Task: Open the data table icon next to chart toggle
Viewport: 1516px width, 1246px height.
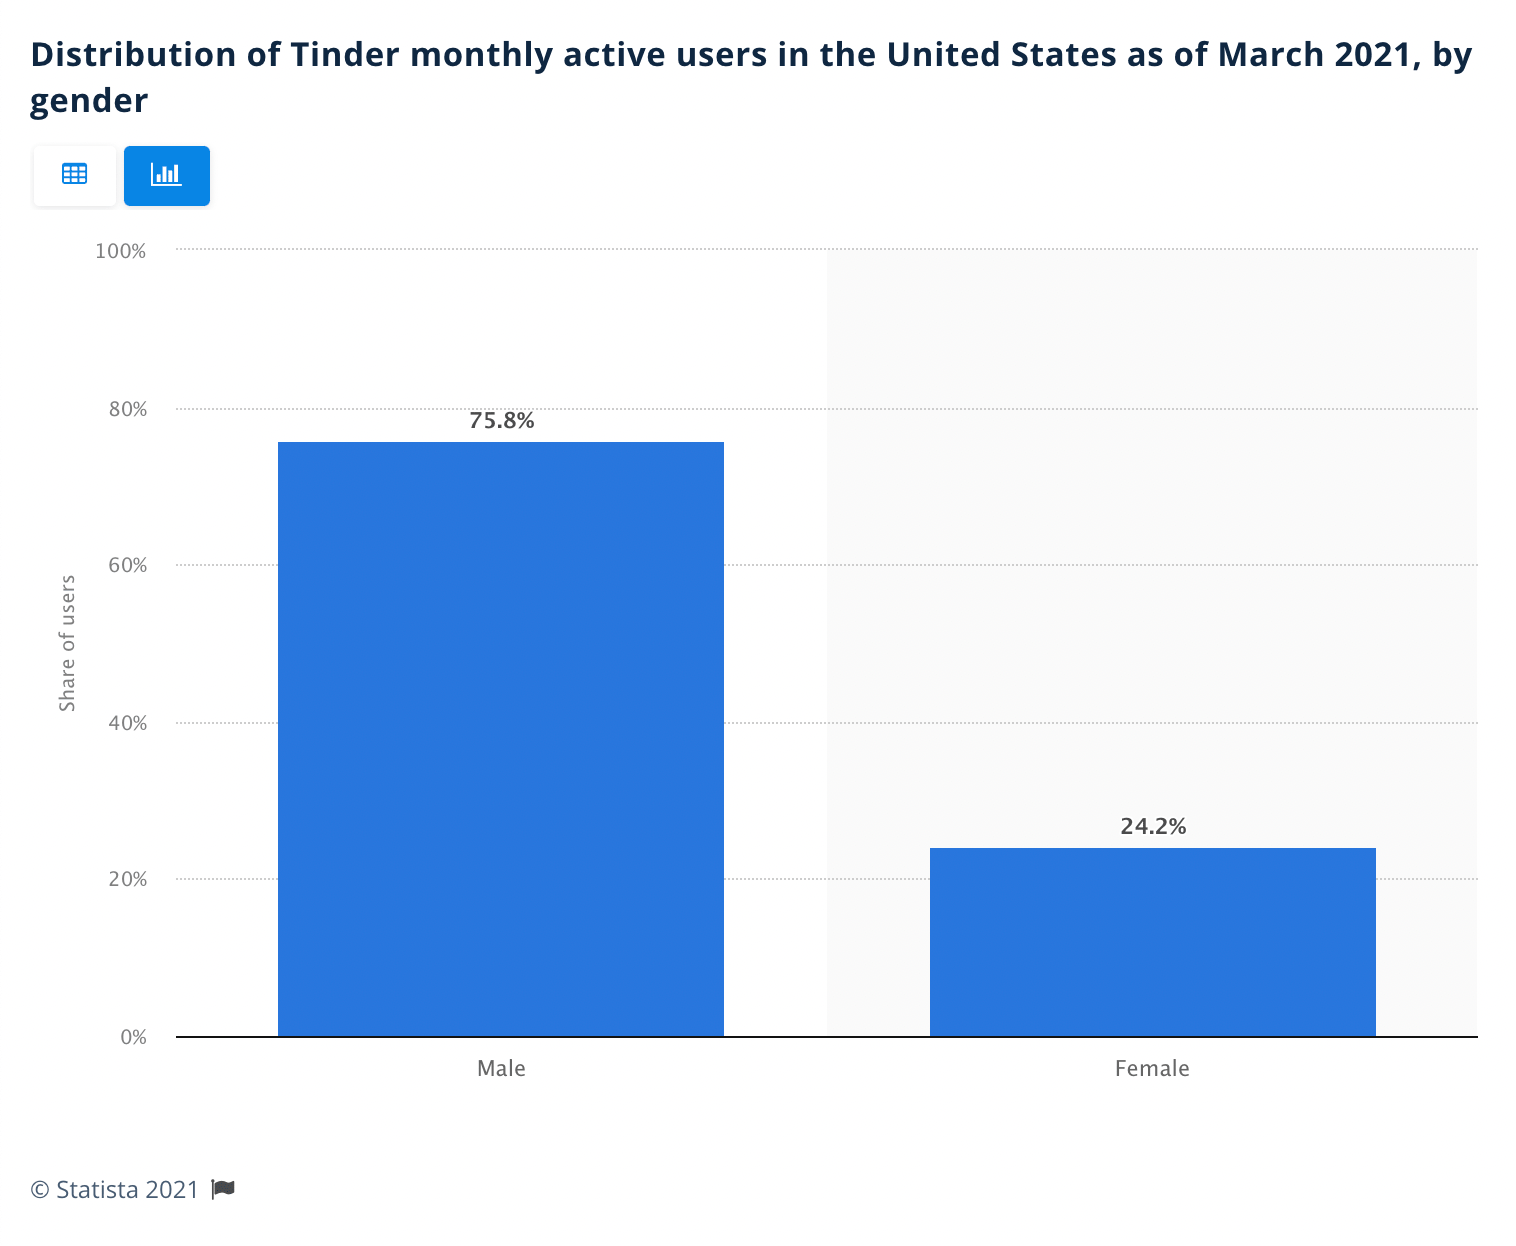Action: click(75, 175)
